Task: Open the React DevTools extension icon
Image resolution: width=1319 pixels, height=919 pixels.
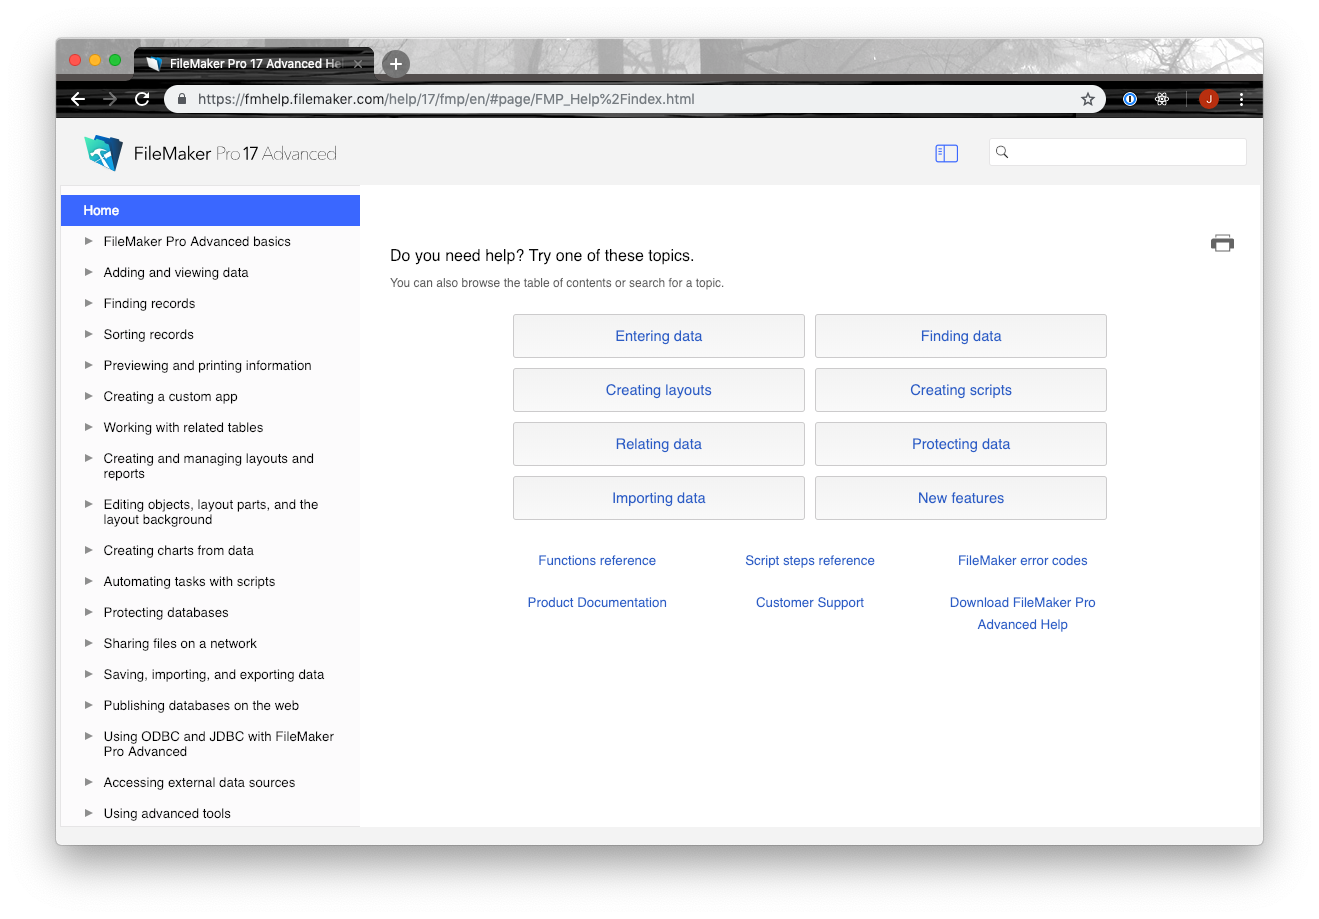Action: pos(1162,99)
